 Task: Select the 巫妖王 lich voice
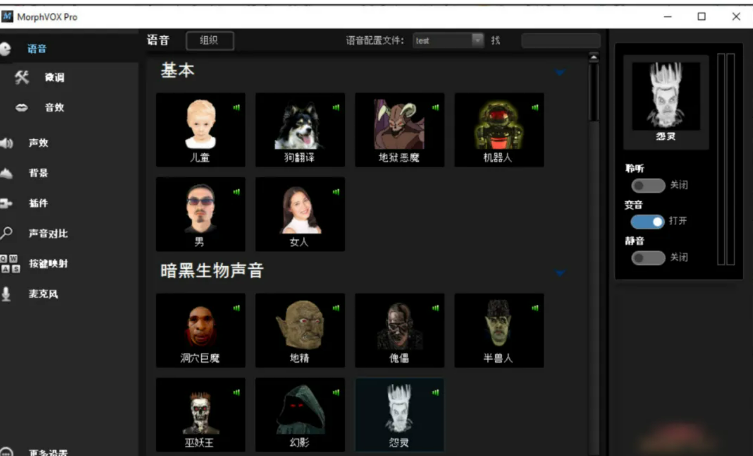coord(201,415)
